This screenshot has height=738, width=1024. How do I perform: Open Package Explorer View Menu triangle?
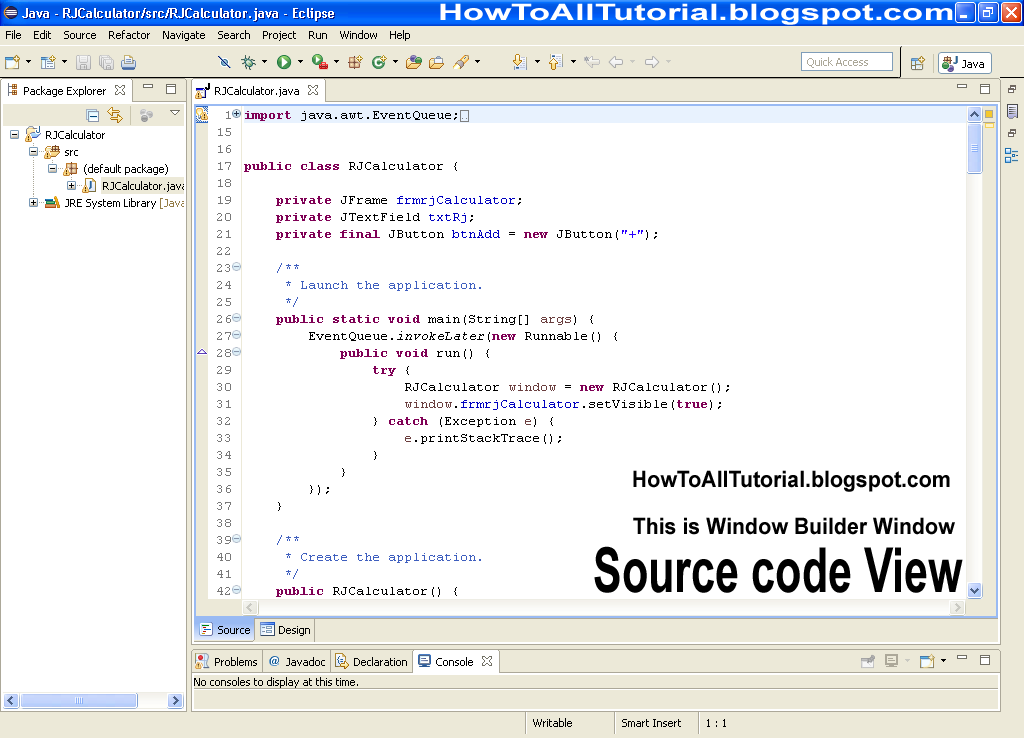coord(175,113)
